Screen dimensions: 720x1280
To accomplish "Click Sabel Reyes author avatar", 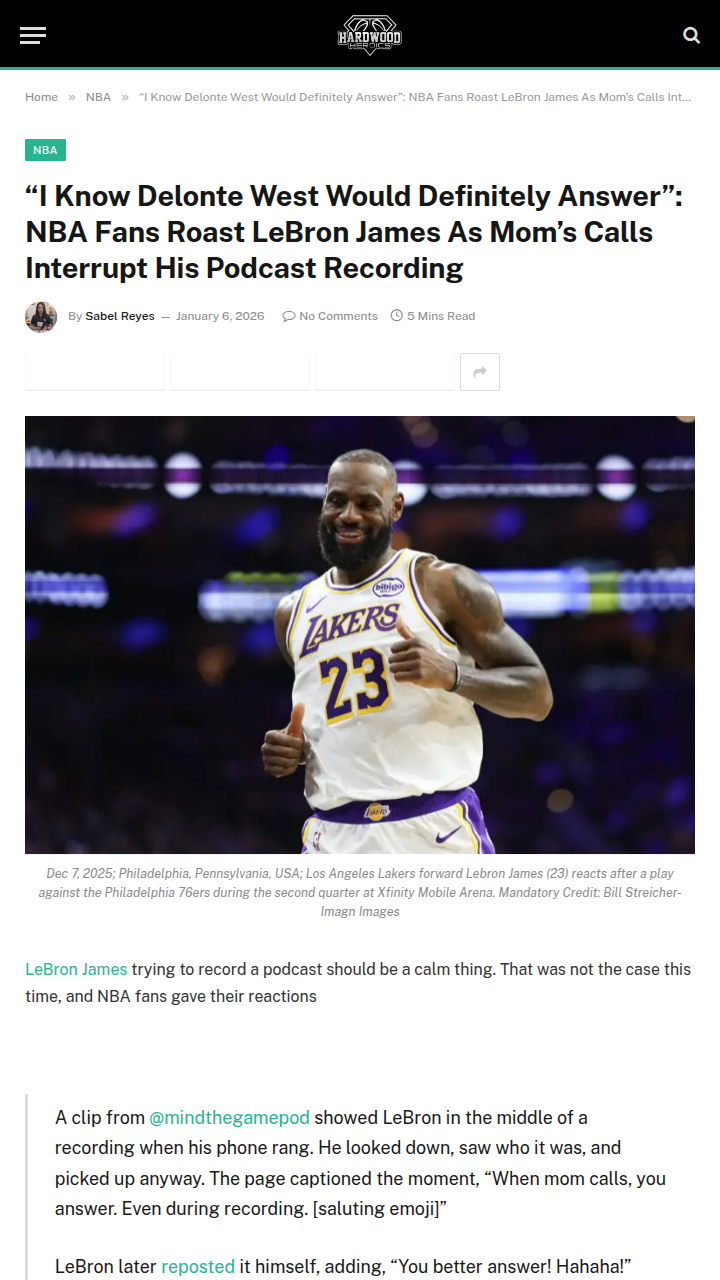I will coord(41,316).
